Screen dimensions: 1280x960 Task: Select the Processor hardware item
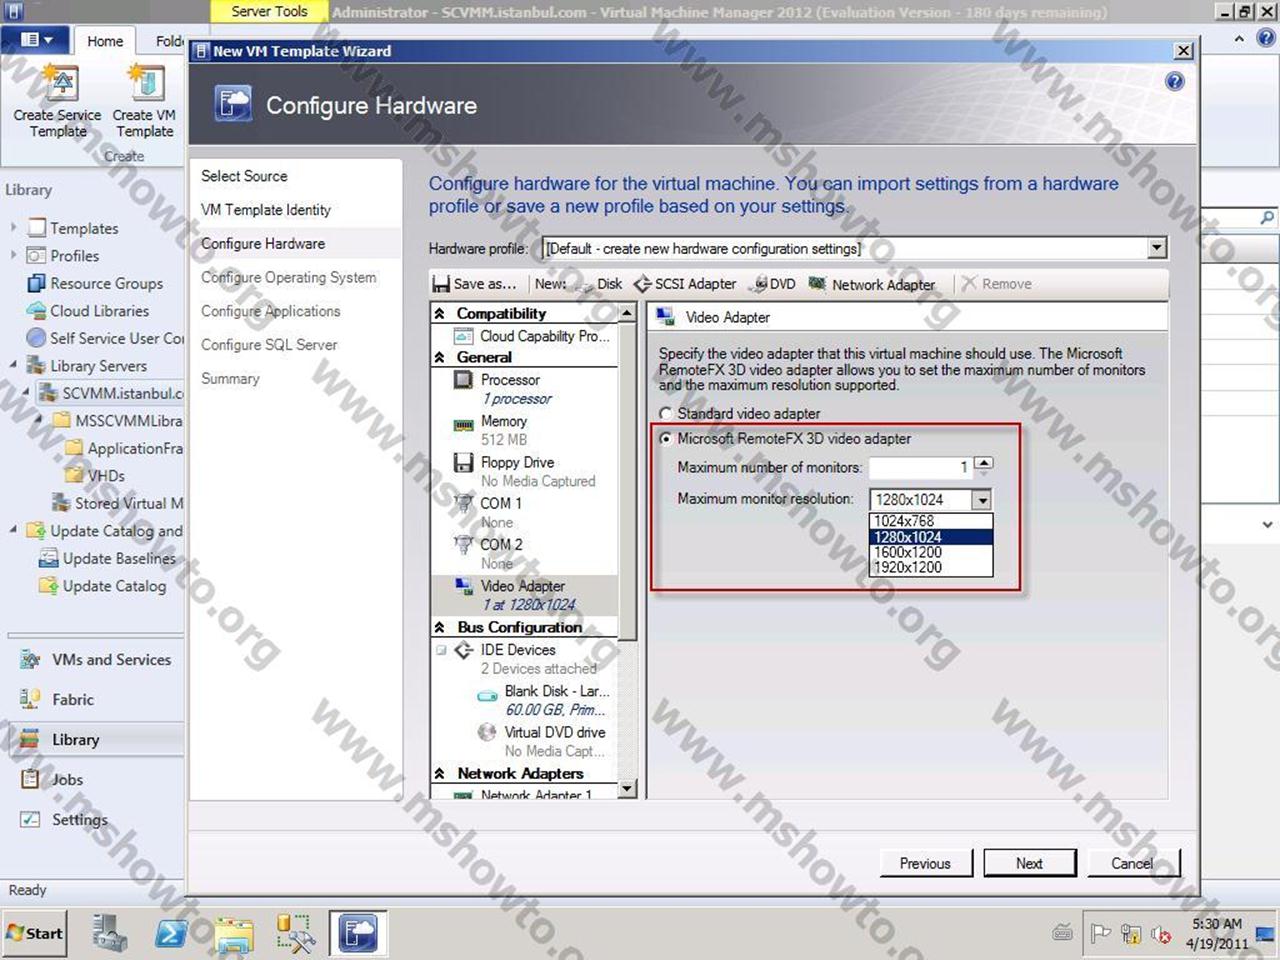click(x=510, y=380)
